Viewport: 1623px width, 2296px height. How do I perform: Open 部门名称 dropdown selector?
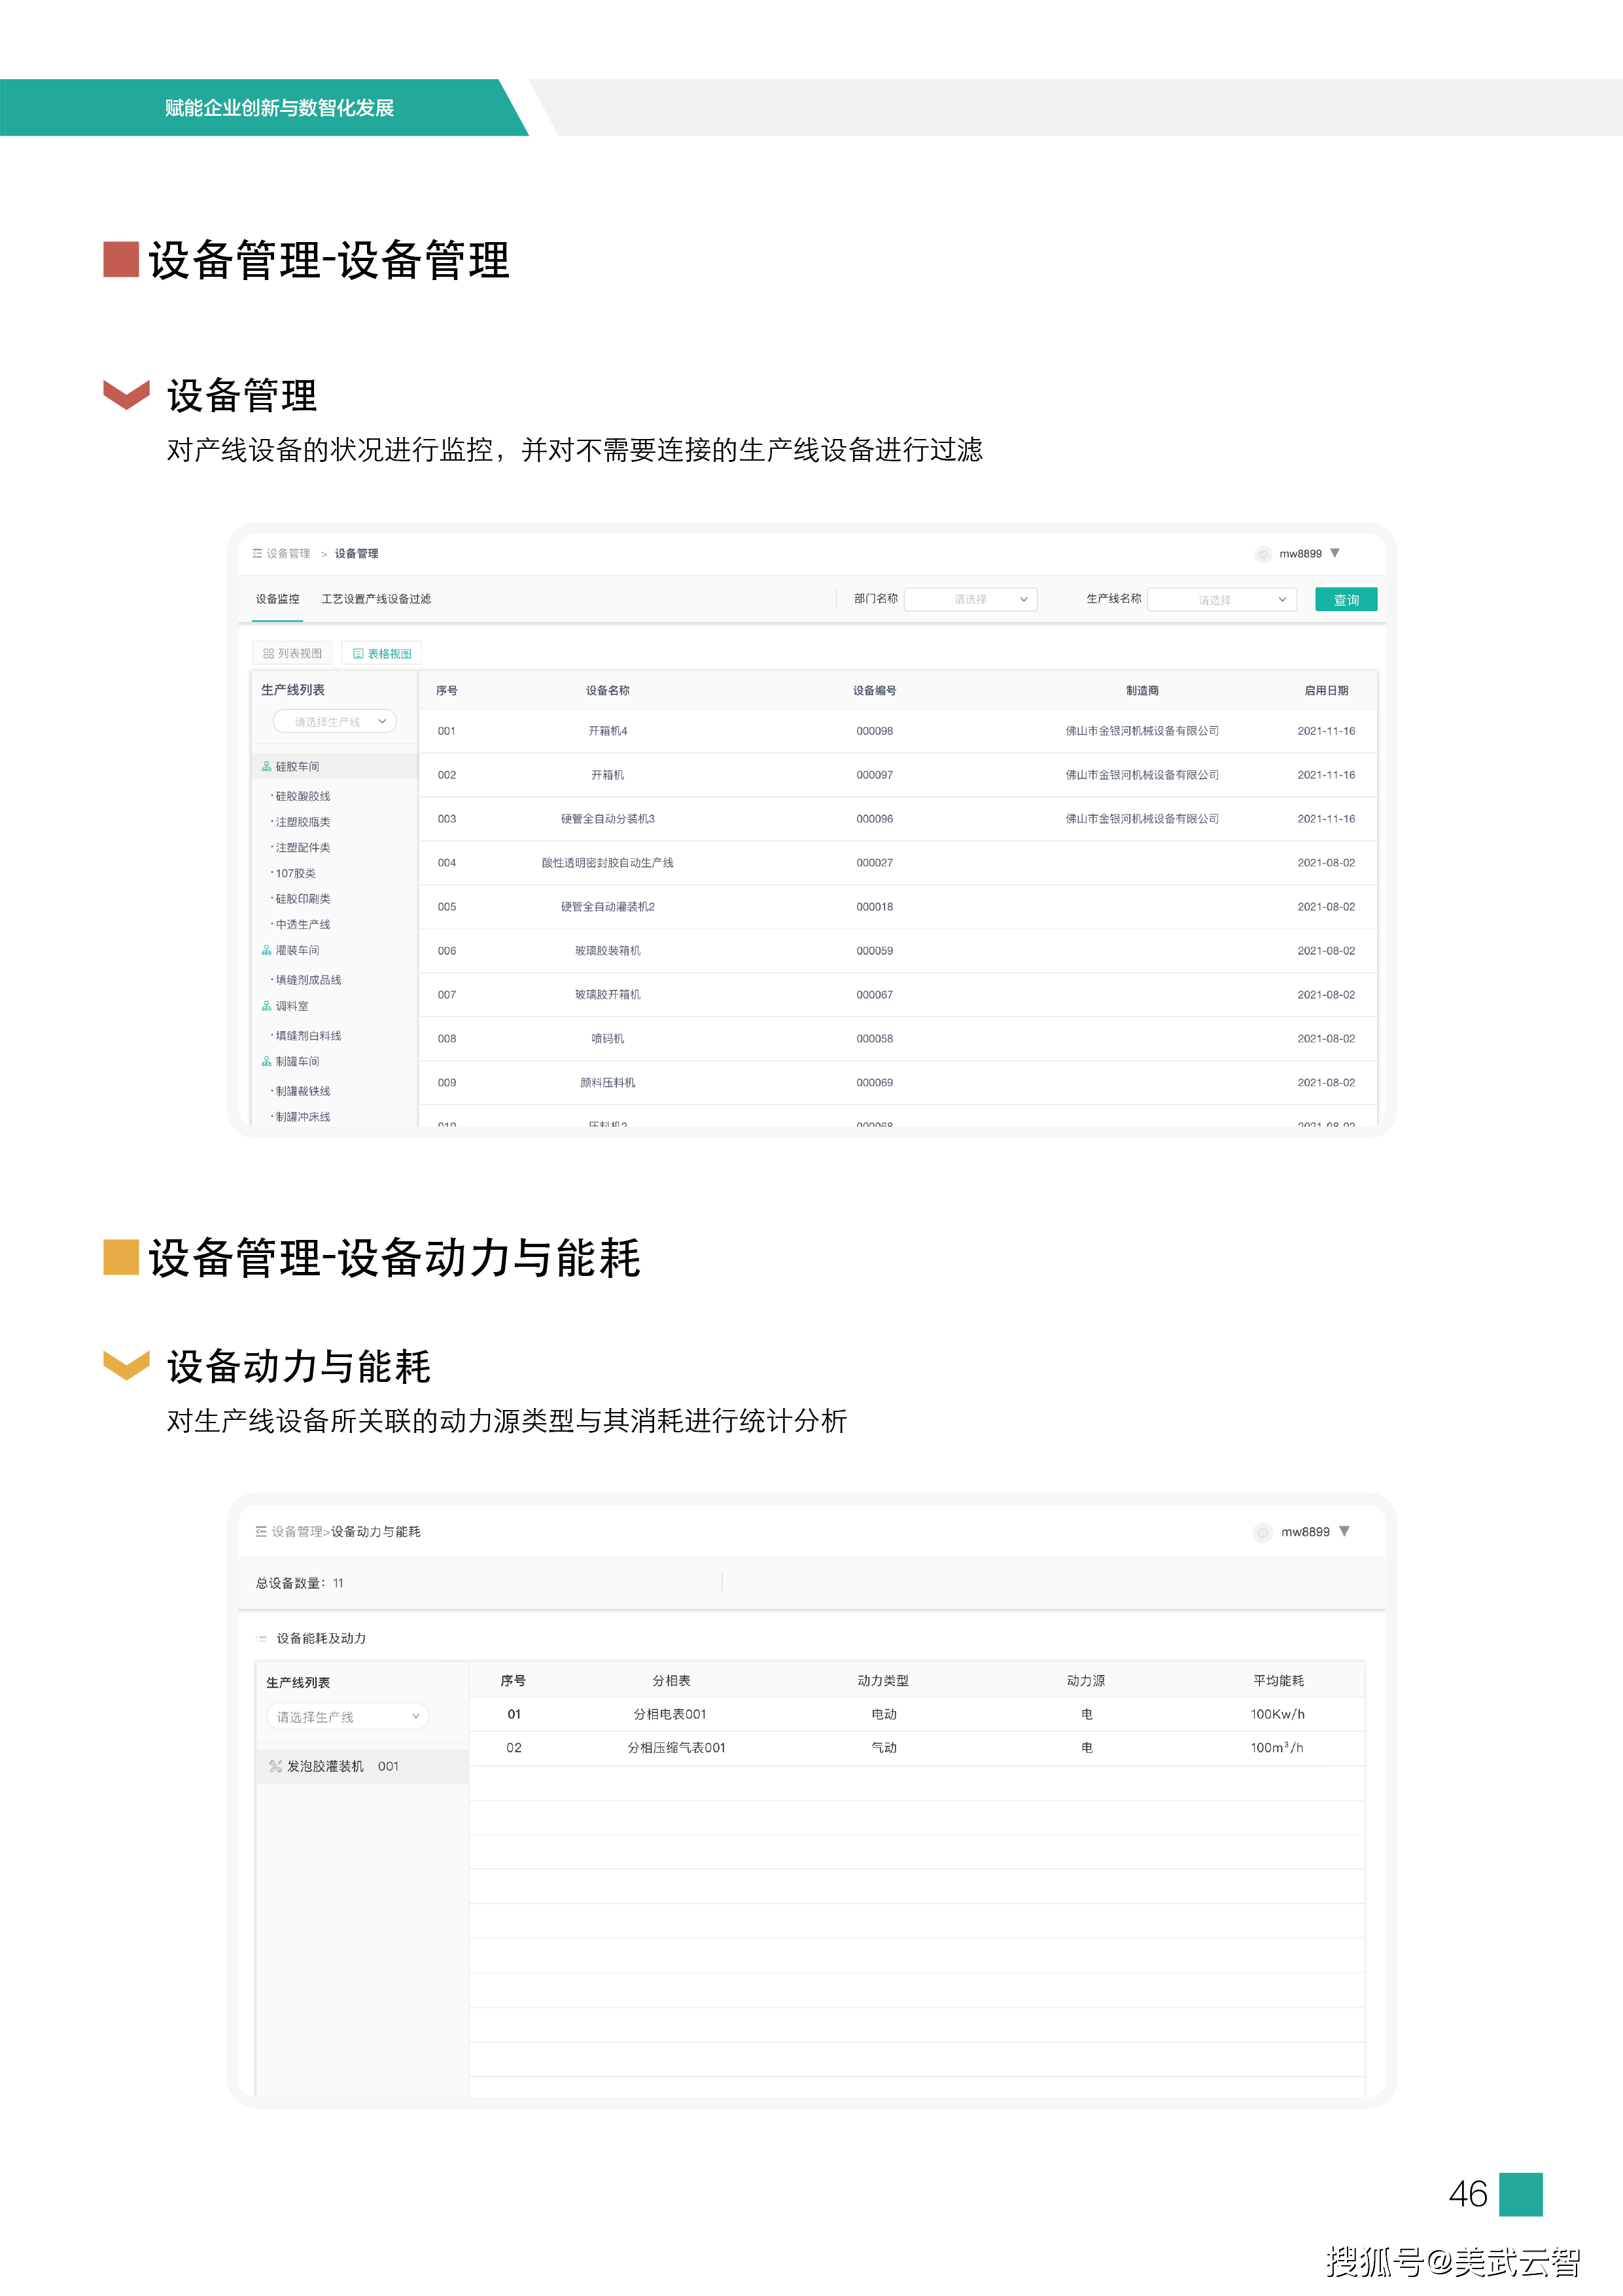coord(970,600)
